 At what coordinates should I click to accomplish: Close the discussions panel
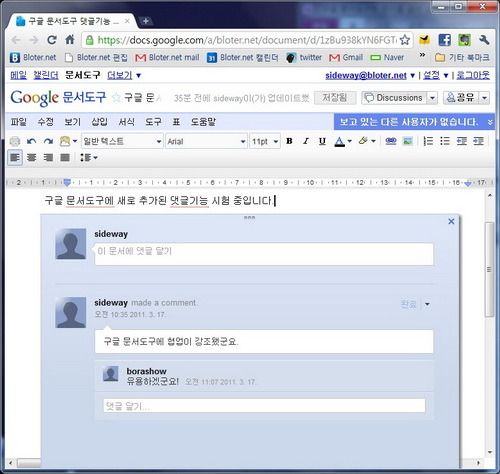coord(451,221)
